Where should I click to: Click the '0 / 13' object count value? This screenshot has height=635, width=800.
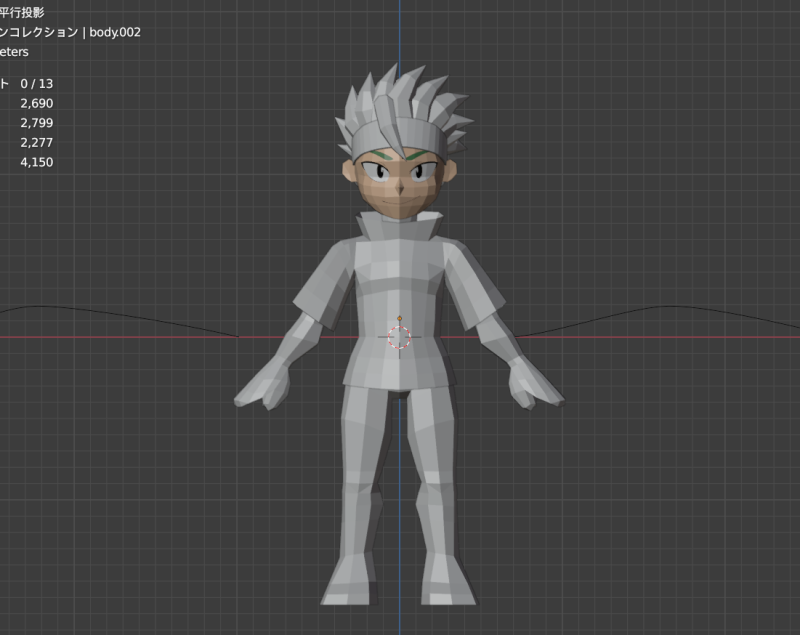(x=37, y=84)
